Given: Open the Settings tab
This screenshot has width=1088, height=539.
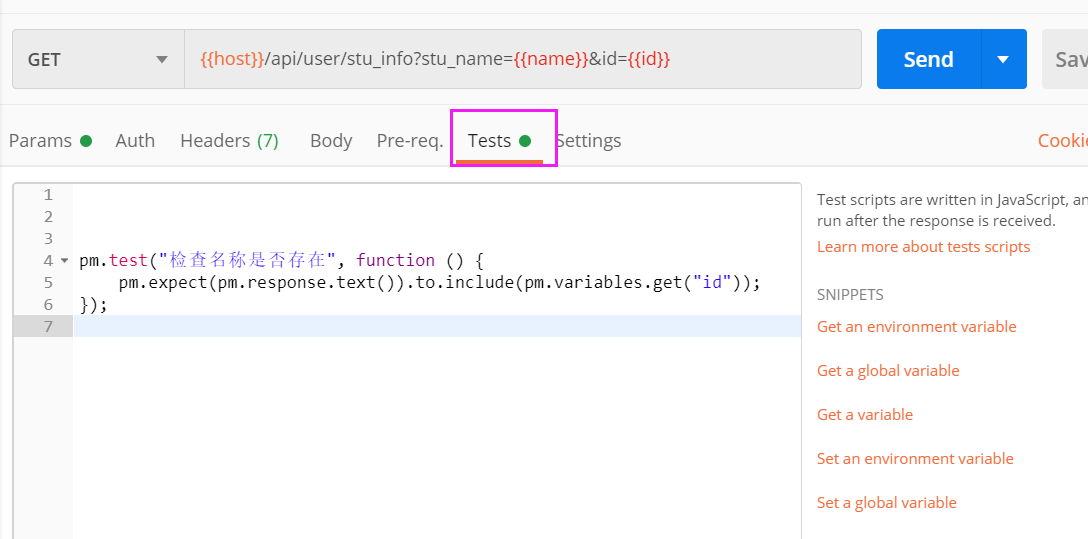Looking at the screenshot, I should tap(589, 141).
